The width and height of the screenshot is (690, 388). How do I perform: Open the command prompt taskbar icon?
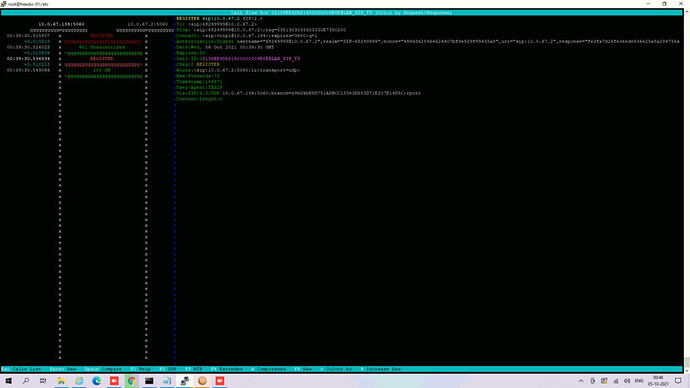(x=149, y=381)
